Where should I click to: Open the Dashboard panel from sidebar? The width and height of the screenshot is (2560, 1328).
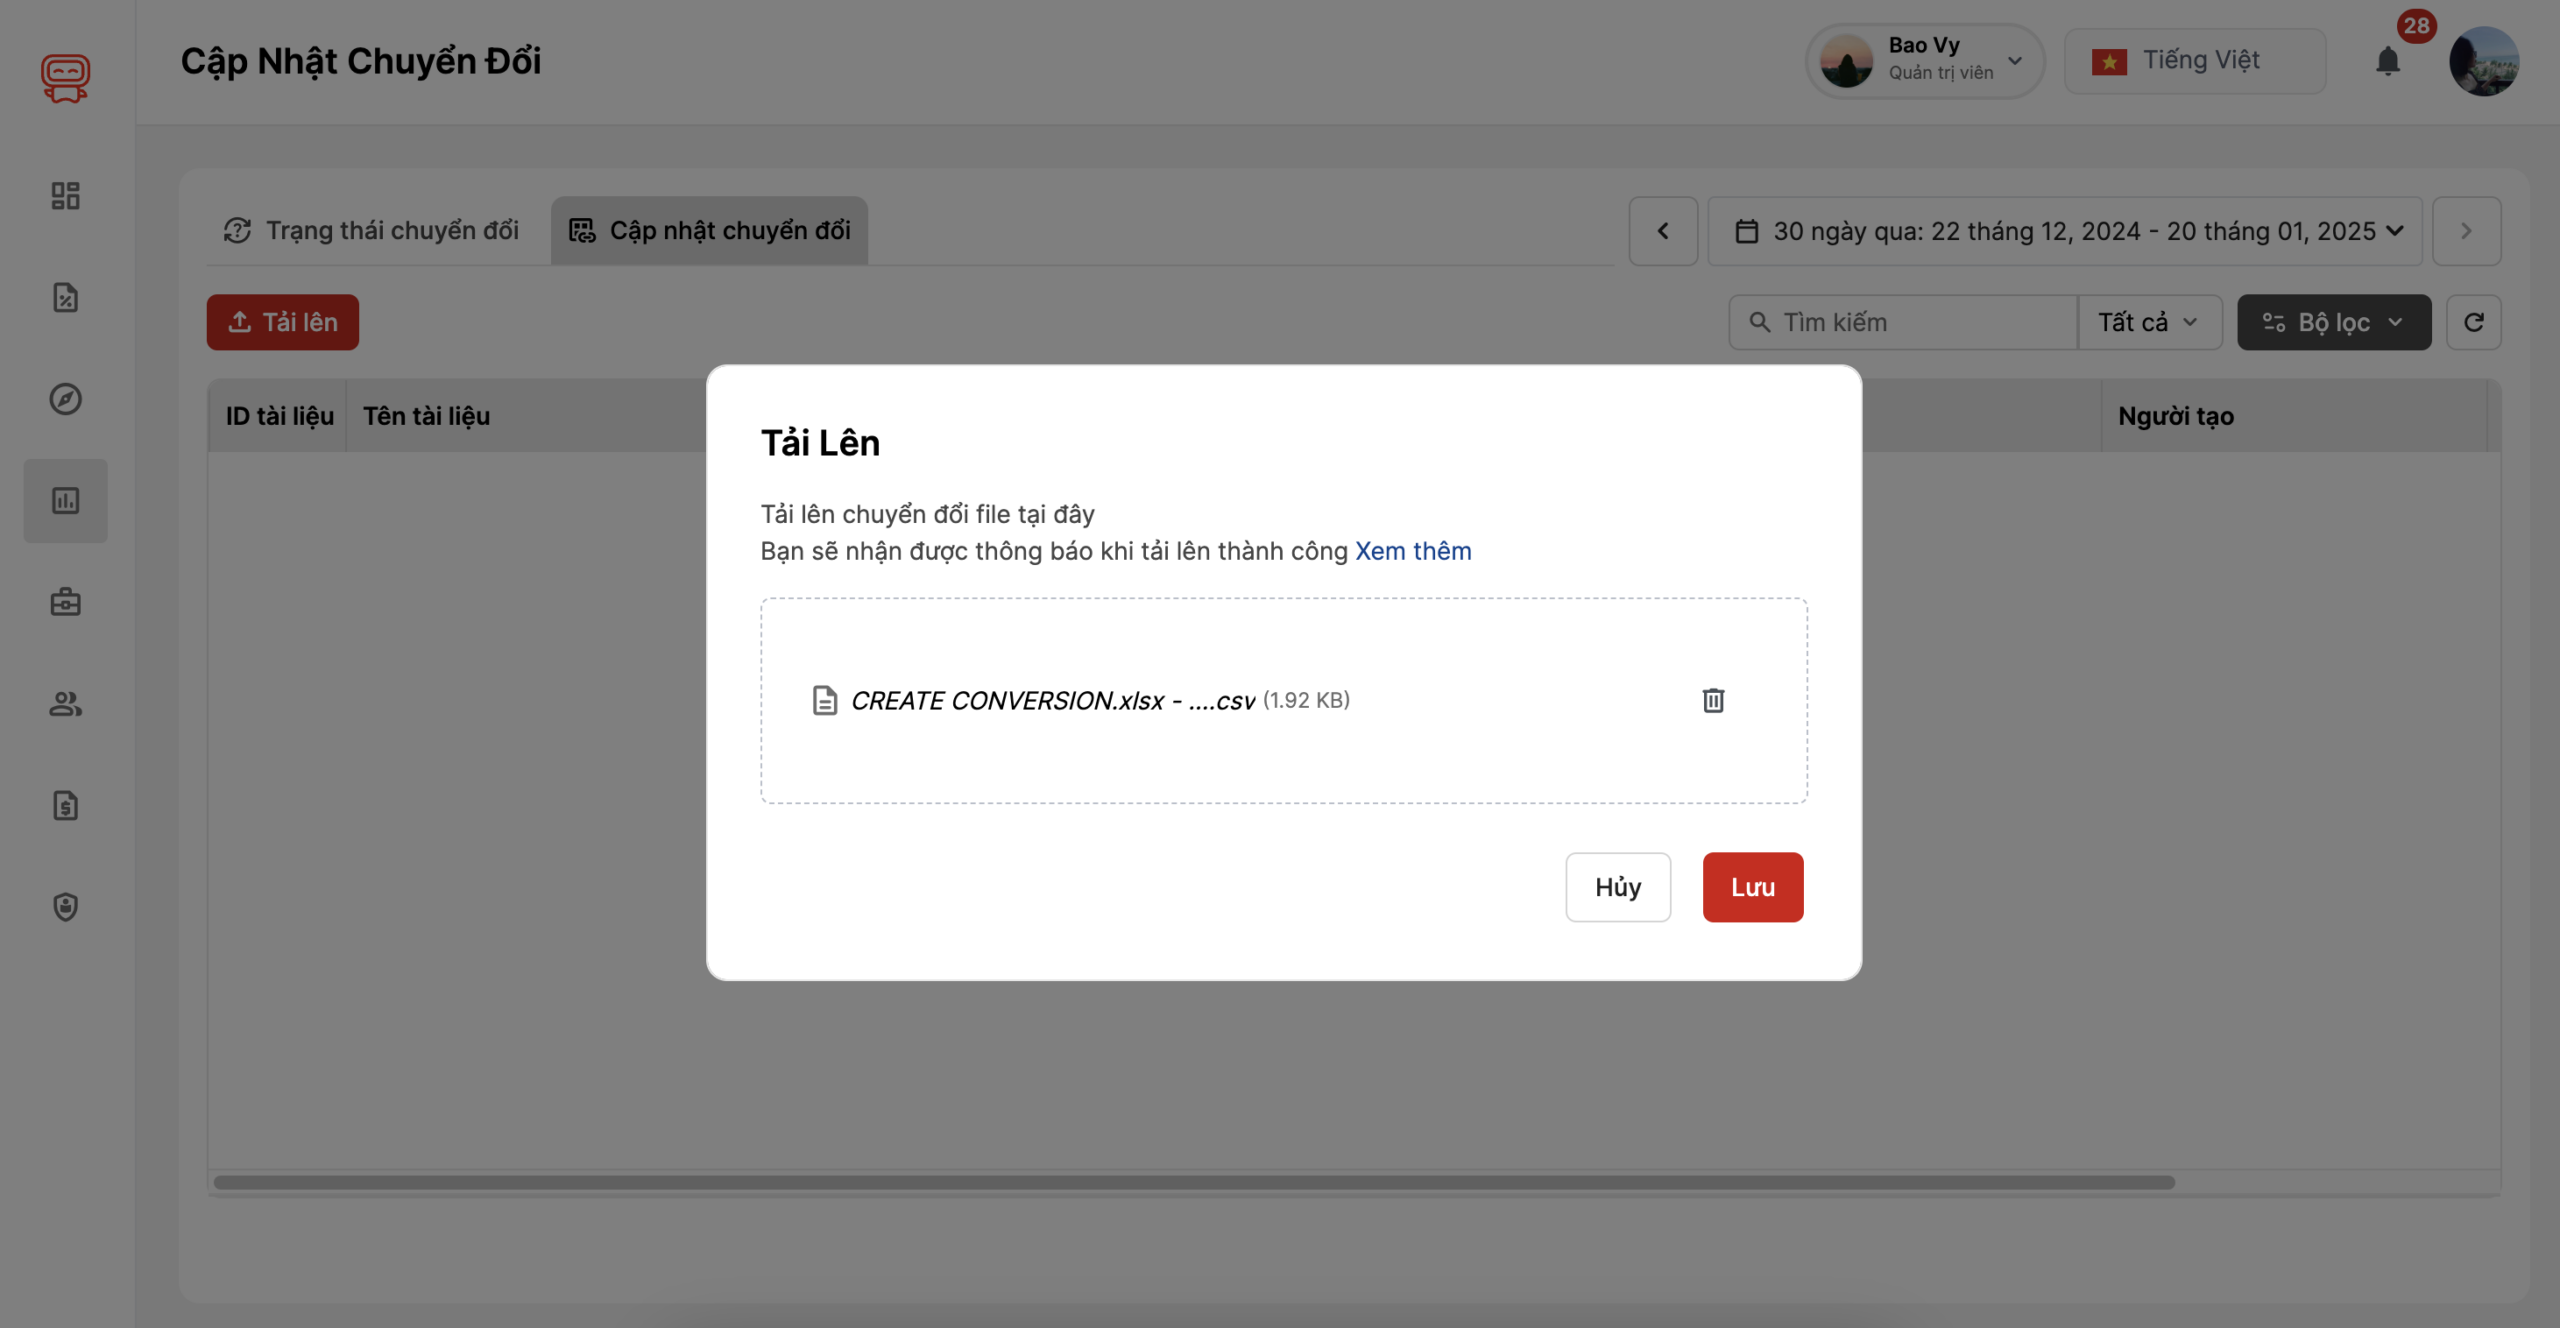click(65, 196)
